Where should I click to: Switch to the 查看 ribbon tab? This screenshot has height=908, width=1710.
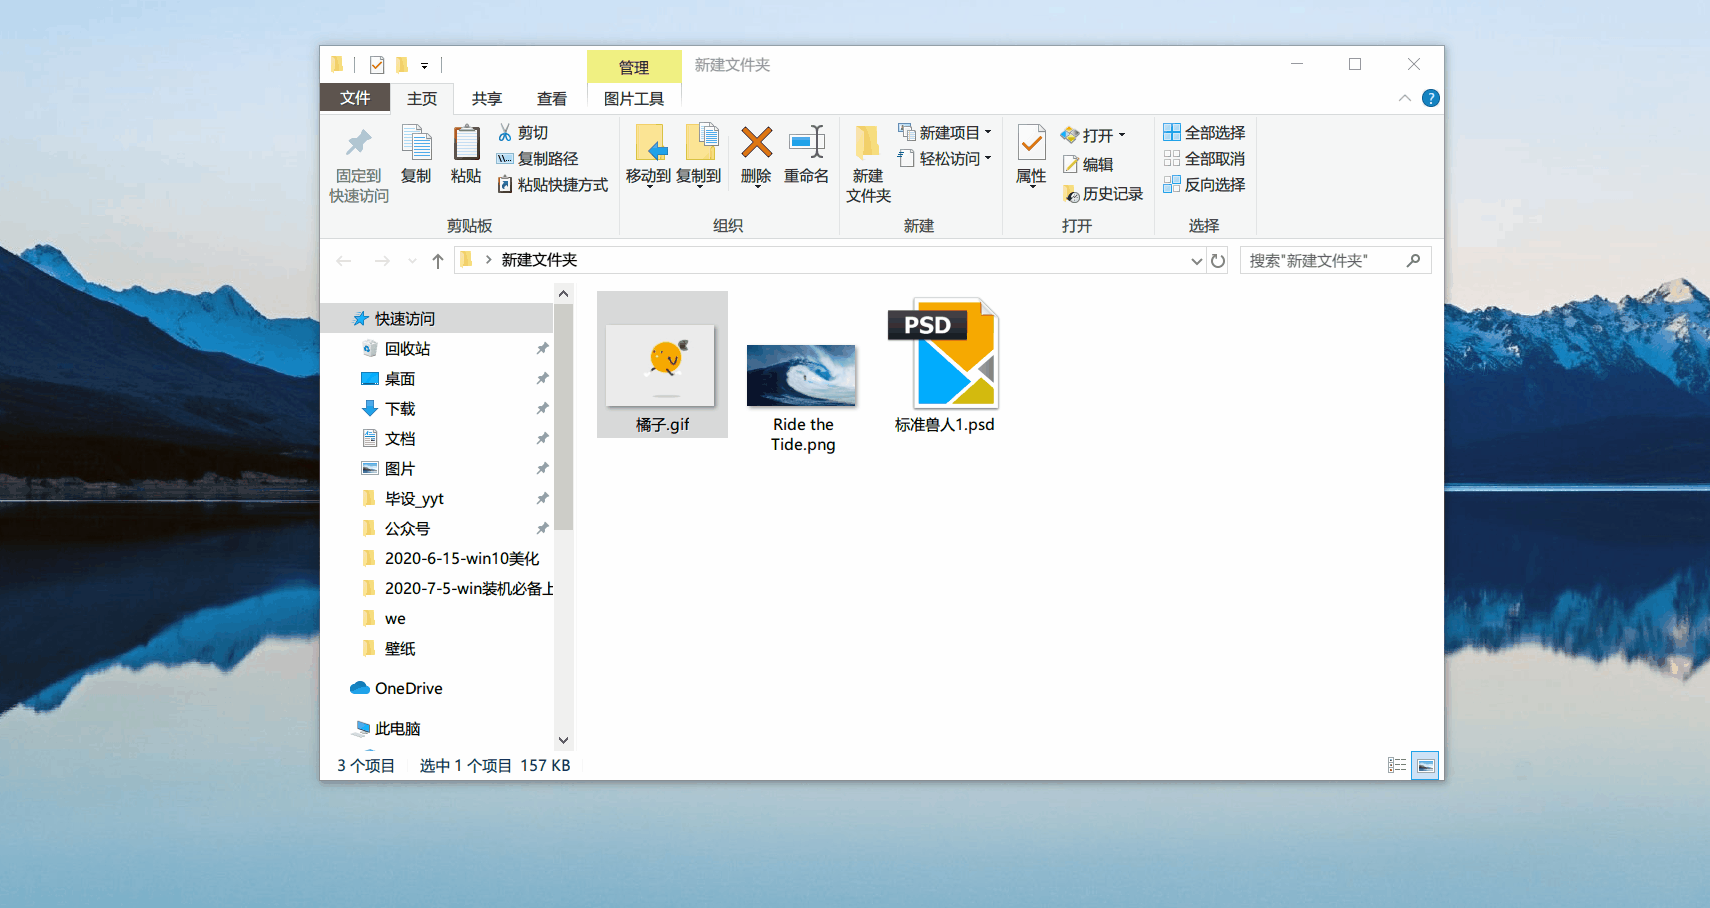coord(551,98)
